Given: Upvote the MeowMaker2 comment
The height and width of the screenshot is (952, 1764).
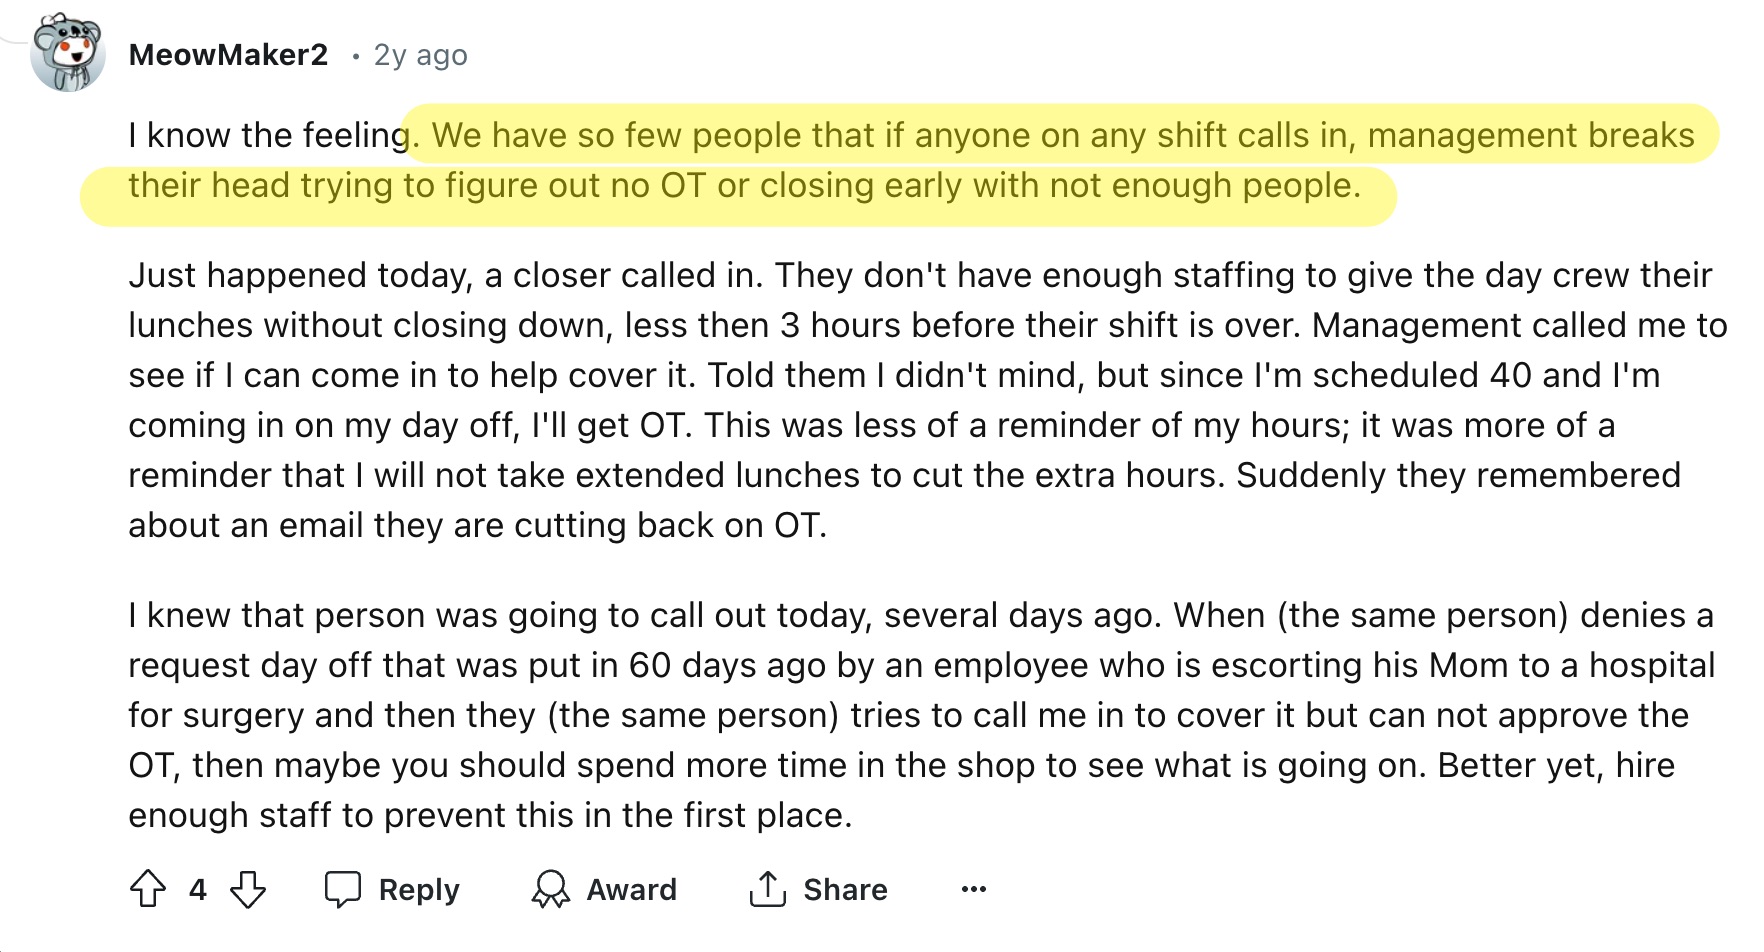Looking at the screenshot, I should [x=148, y=889].
